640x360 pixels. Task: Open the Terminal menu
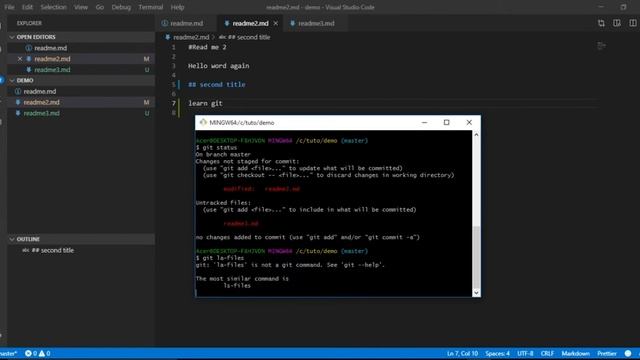point(151,7)
